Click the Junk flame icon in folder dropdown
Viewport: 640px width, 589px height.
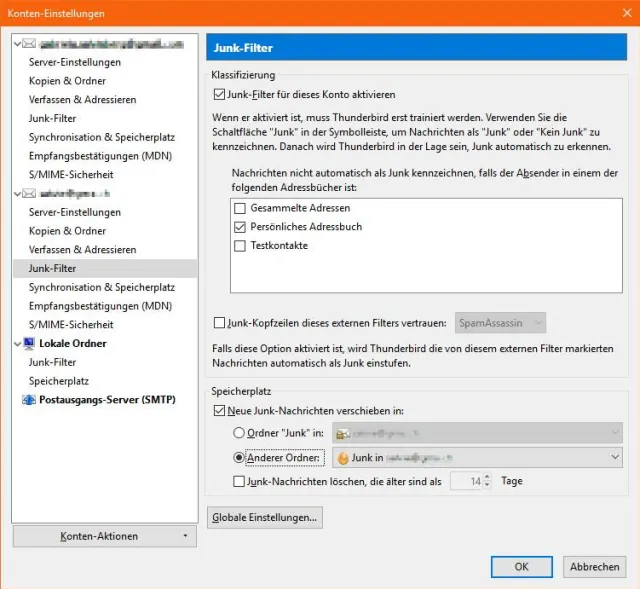coord(343,458)
